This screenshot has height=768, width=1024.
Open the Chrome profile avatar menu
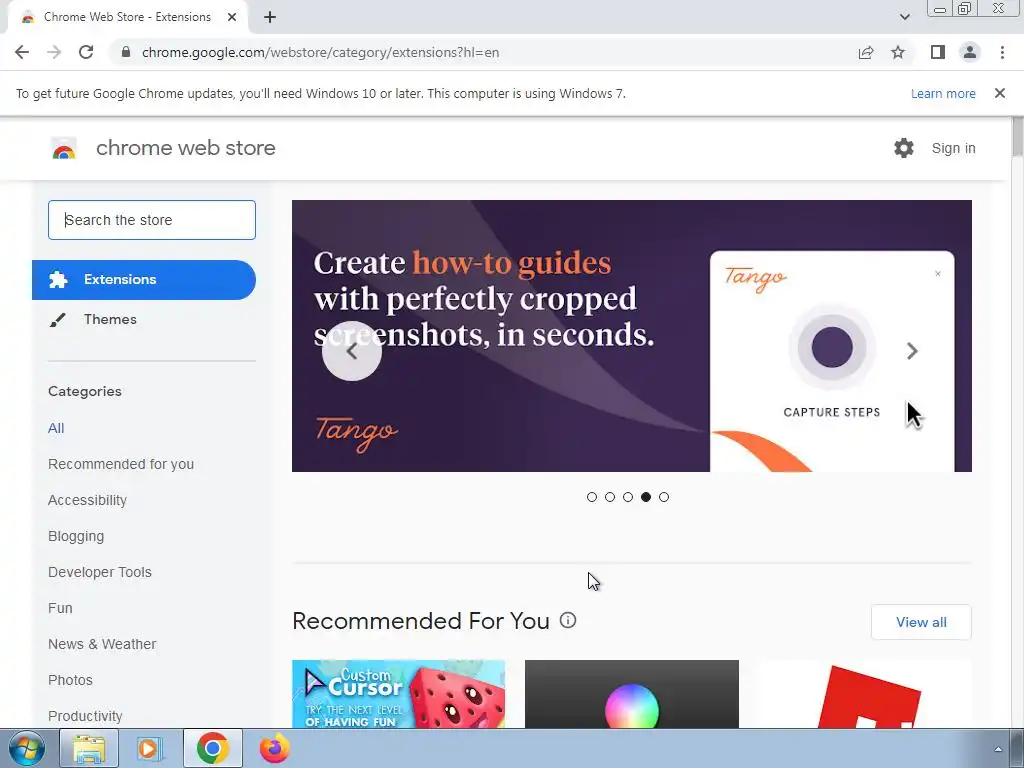970,52
